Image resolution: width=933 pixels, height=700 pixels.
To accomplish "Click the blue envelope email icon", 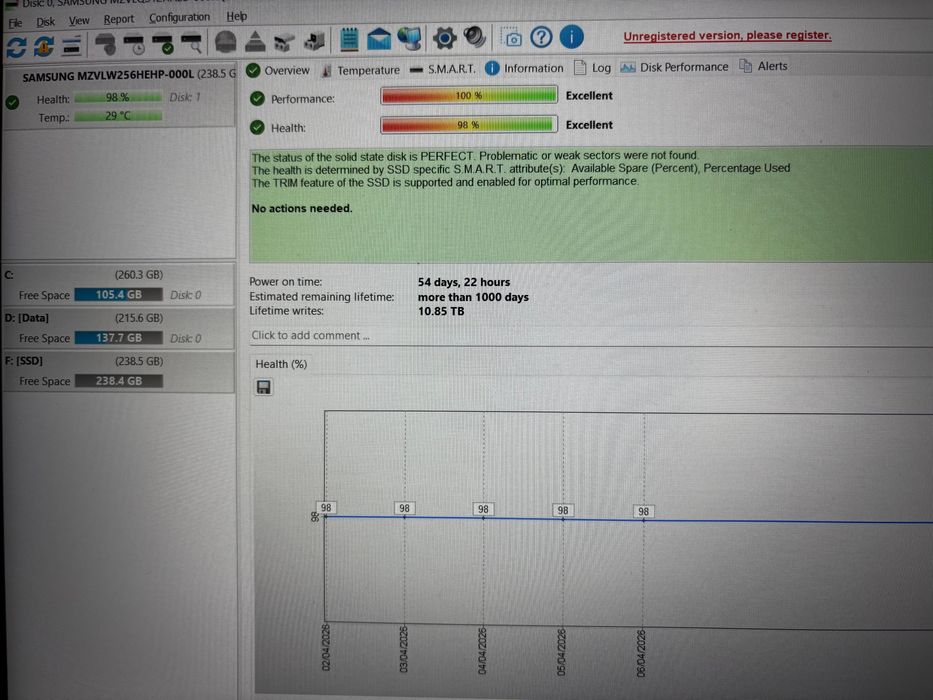I will (x=379, y=39).
